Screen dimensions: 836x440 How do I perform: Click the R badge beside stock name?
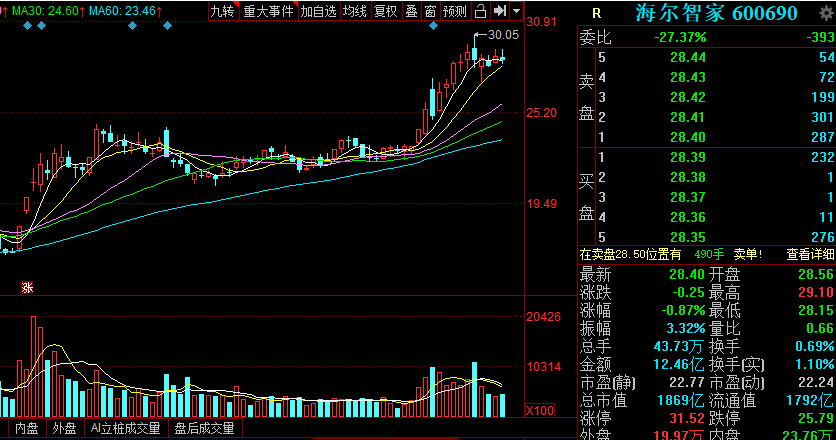tap(596, 13)
